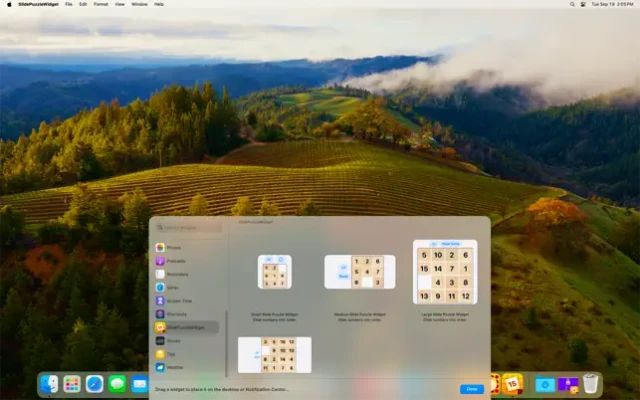Image resolution: width=640 pixels, height=400 pixels.
Task: Open Spotlight search in the menu bar
Action: coord(572,4)
